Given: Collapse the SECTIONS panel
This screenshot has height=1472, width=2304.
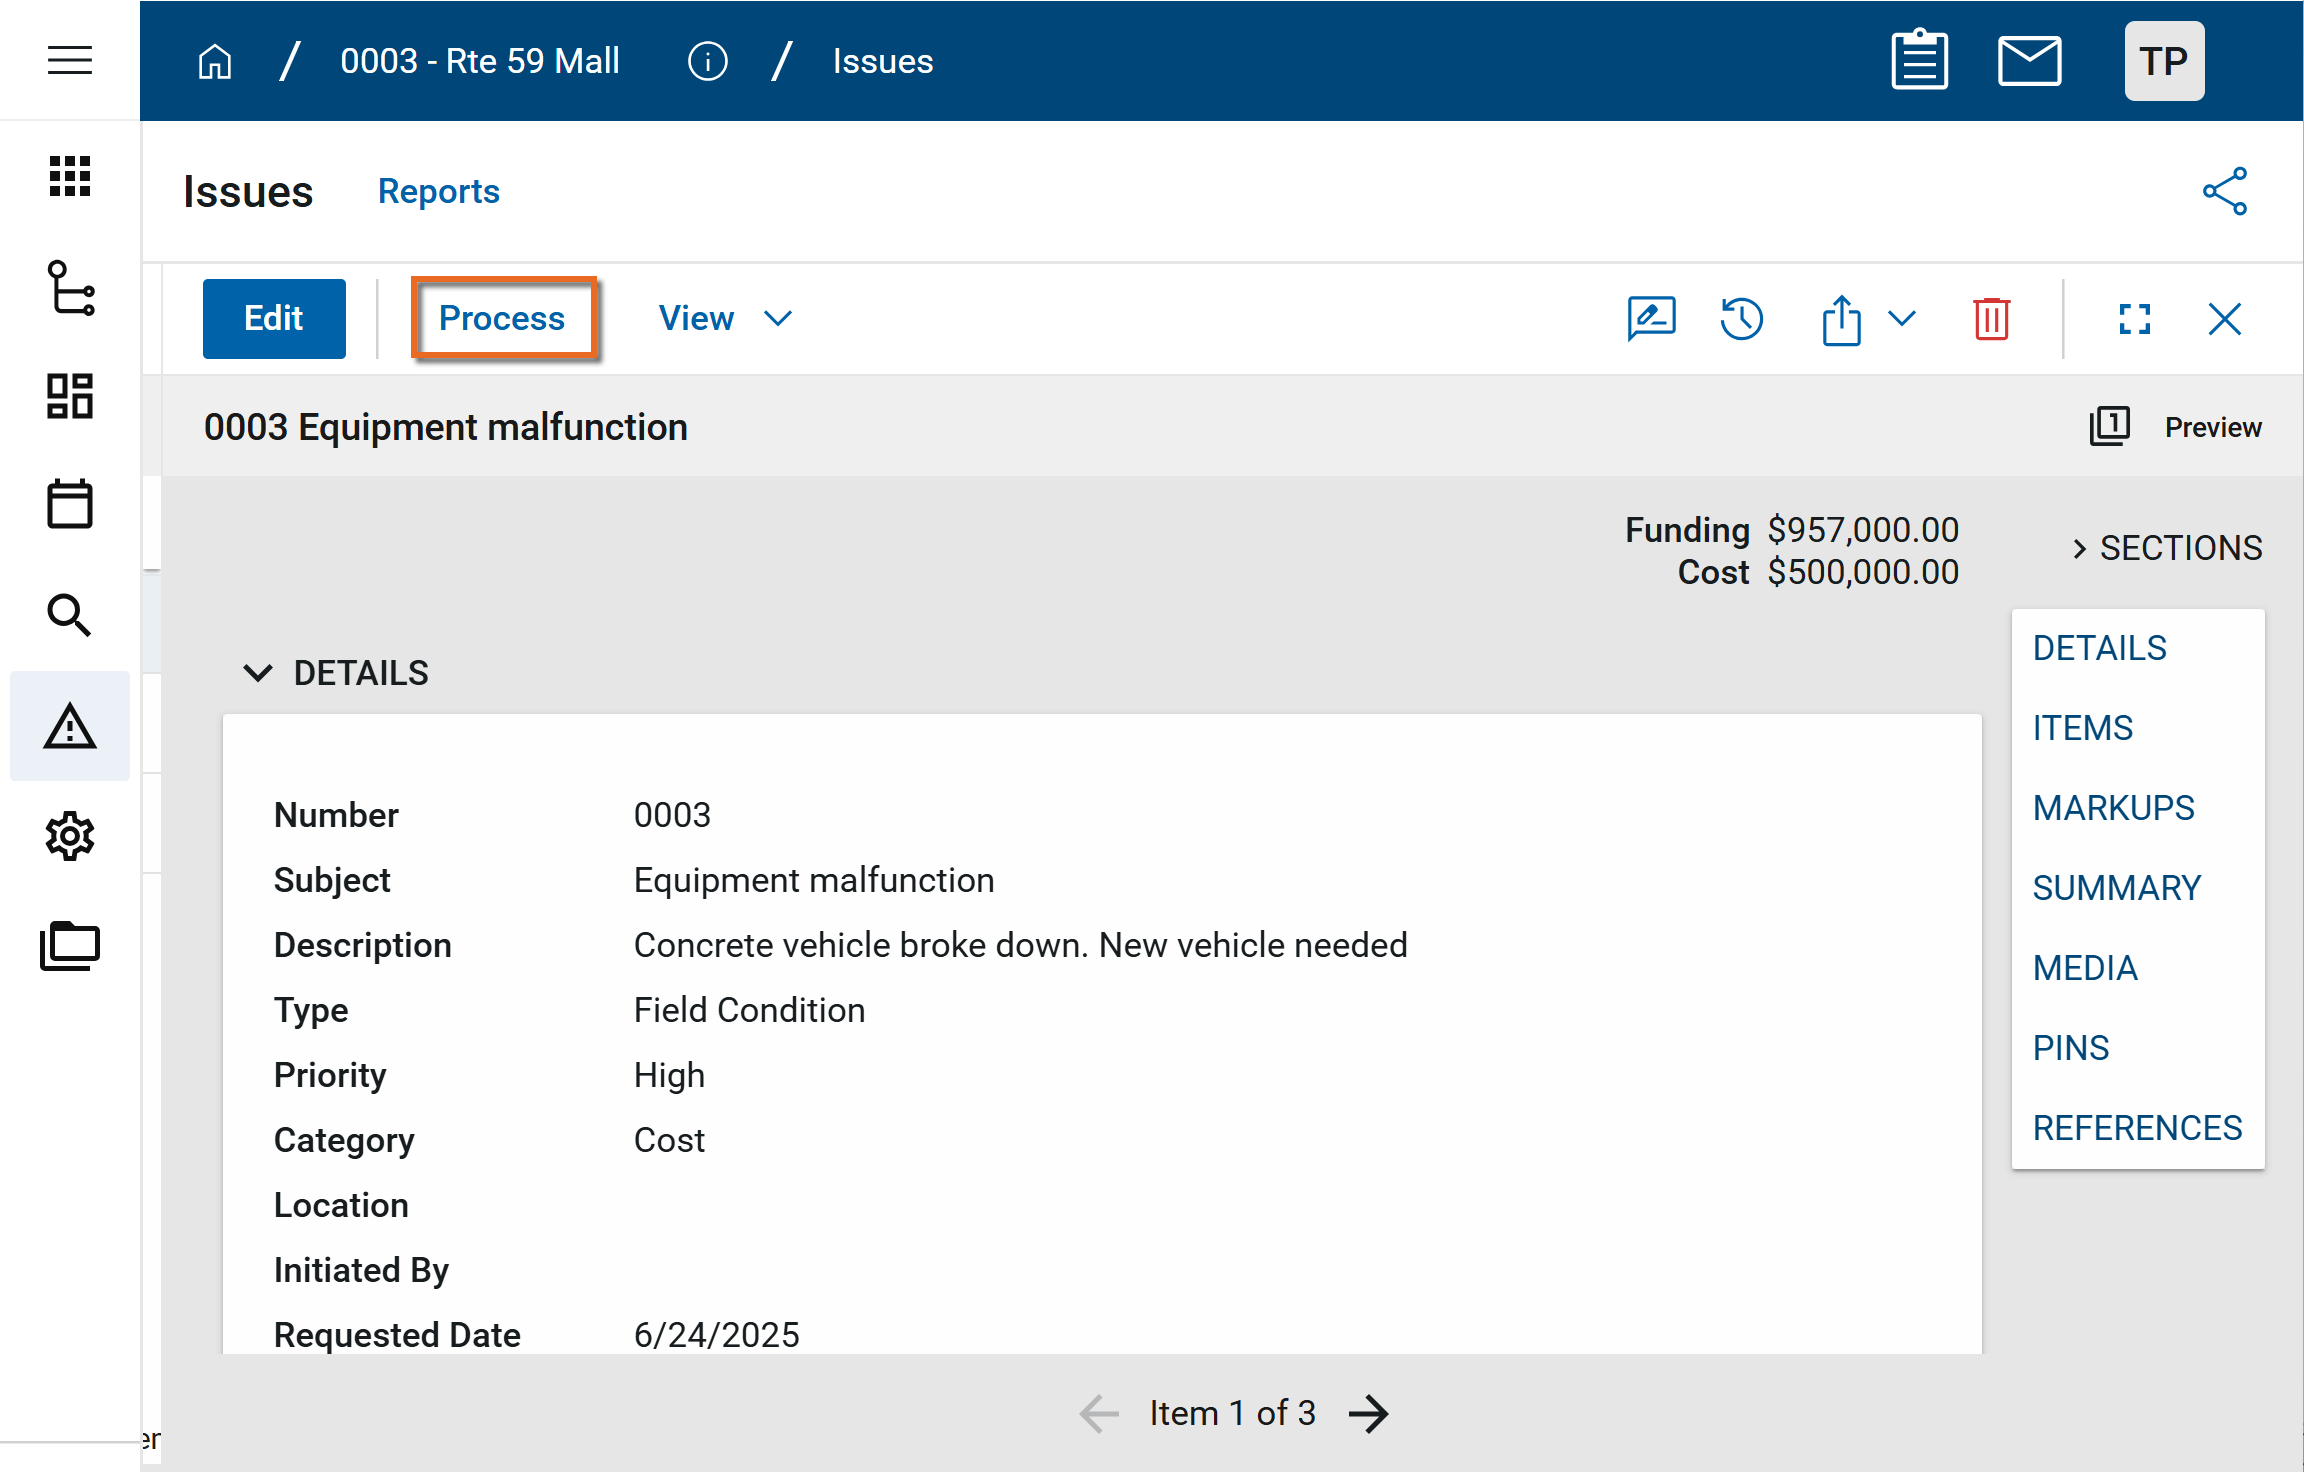Looking at the screenshot, I should pos(2080,548).
